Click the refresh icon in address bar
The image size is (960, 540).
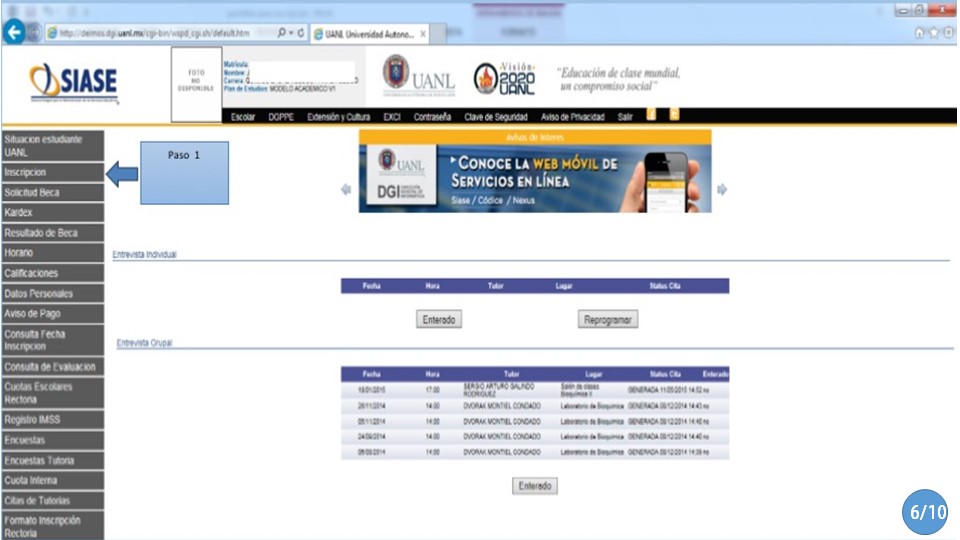click(x=301, y=33)
